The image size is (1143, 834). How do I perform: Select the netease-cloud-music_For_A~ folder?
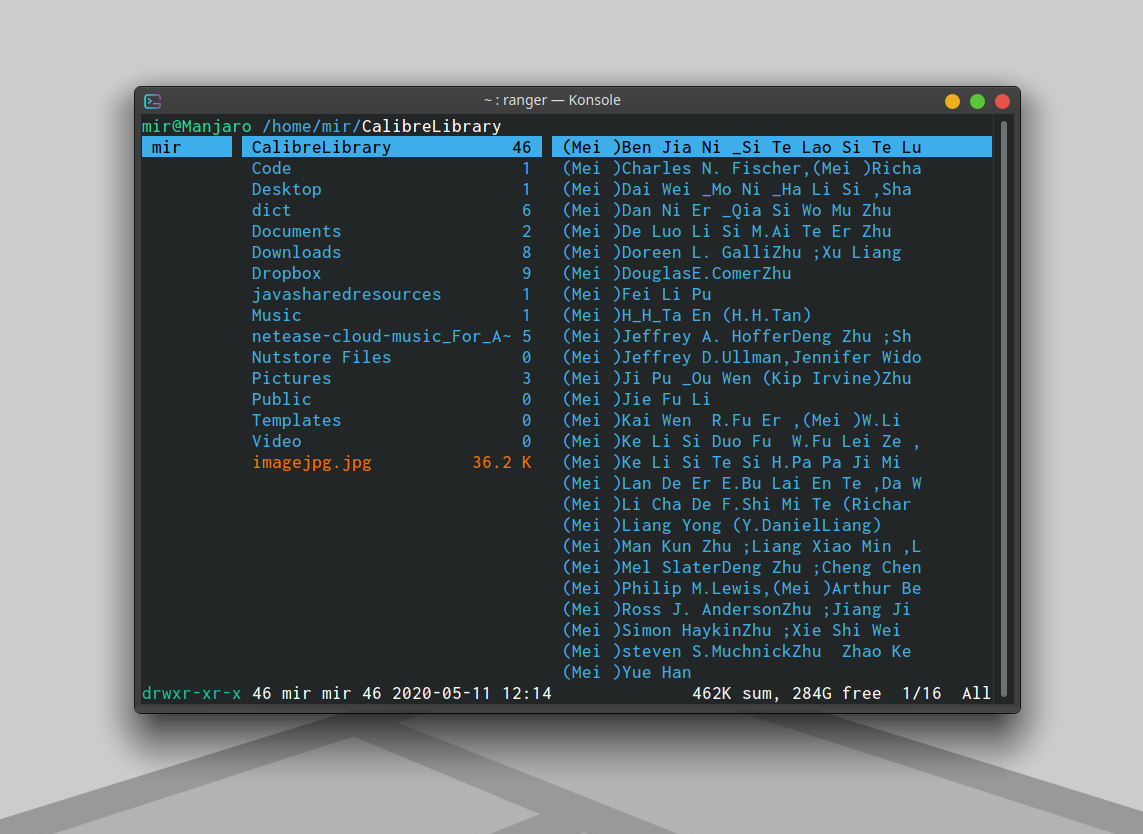(x=391, y=336)
